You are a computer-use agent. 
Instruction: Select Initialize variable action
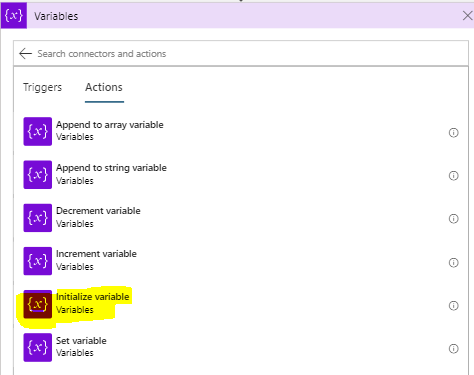[x=93, y=297]
